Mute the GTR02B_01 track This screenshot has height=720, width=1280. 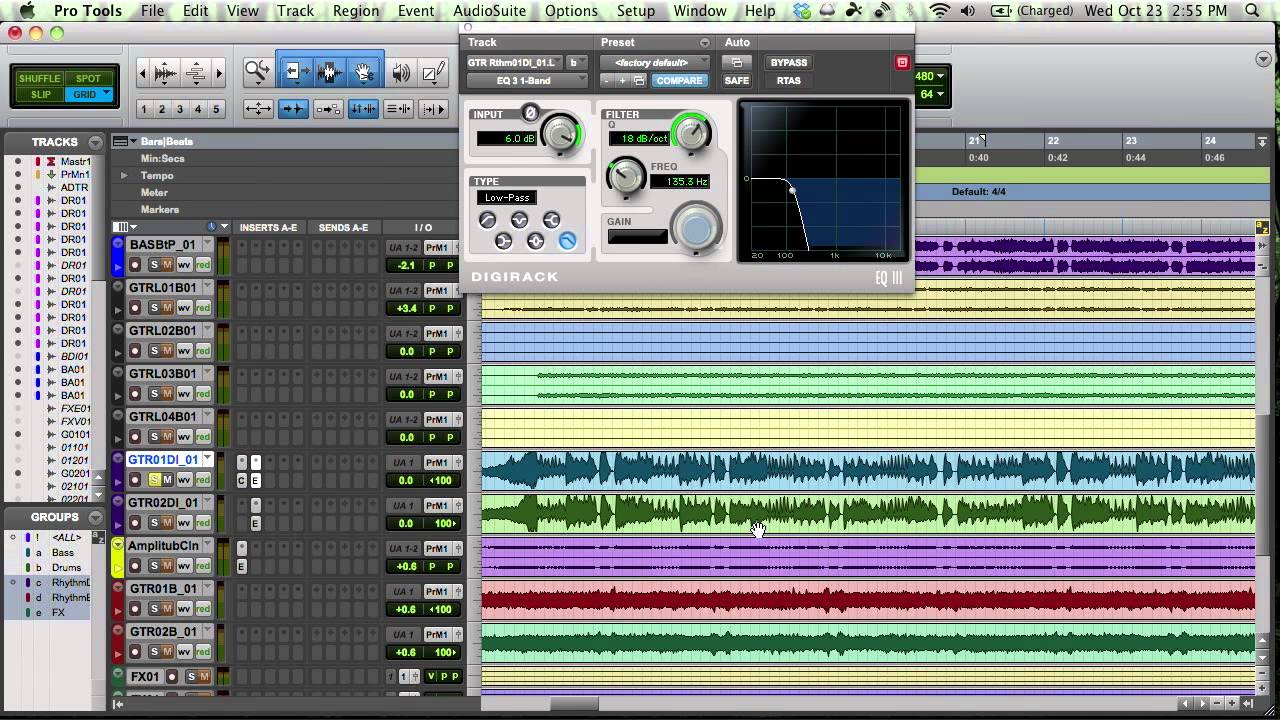168,652
